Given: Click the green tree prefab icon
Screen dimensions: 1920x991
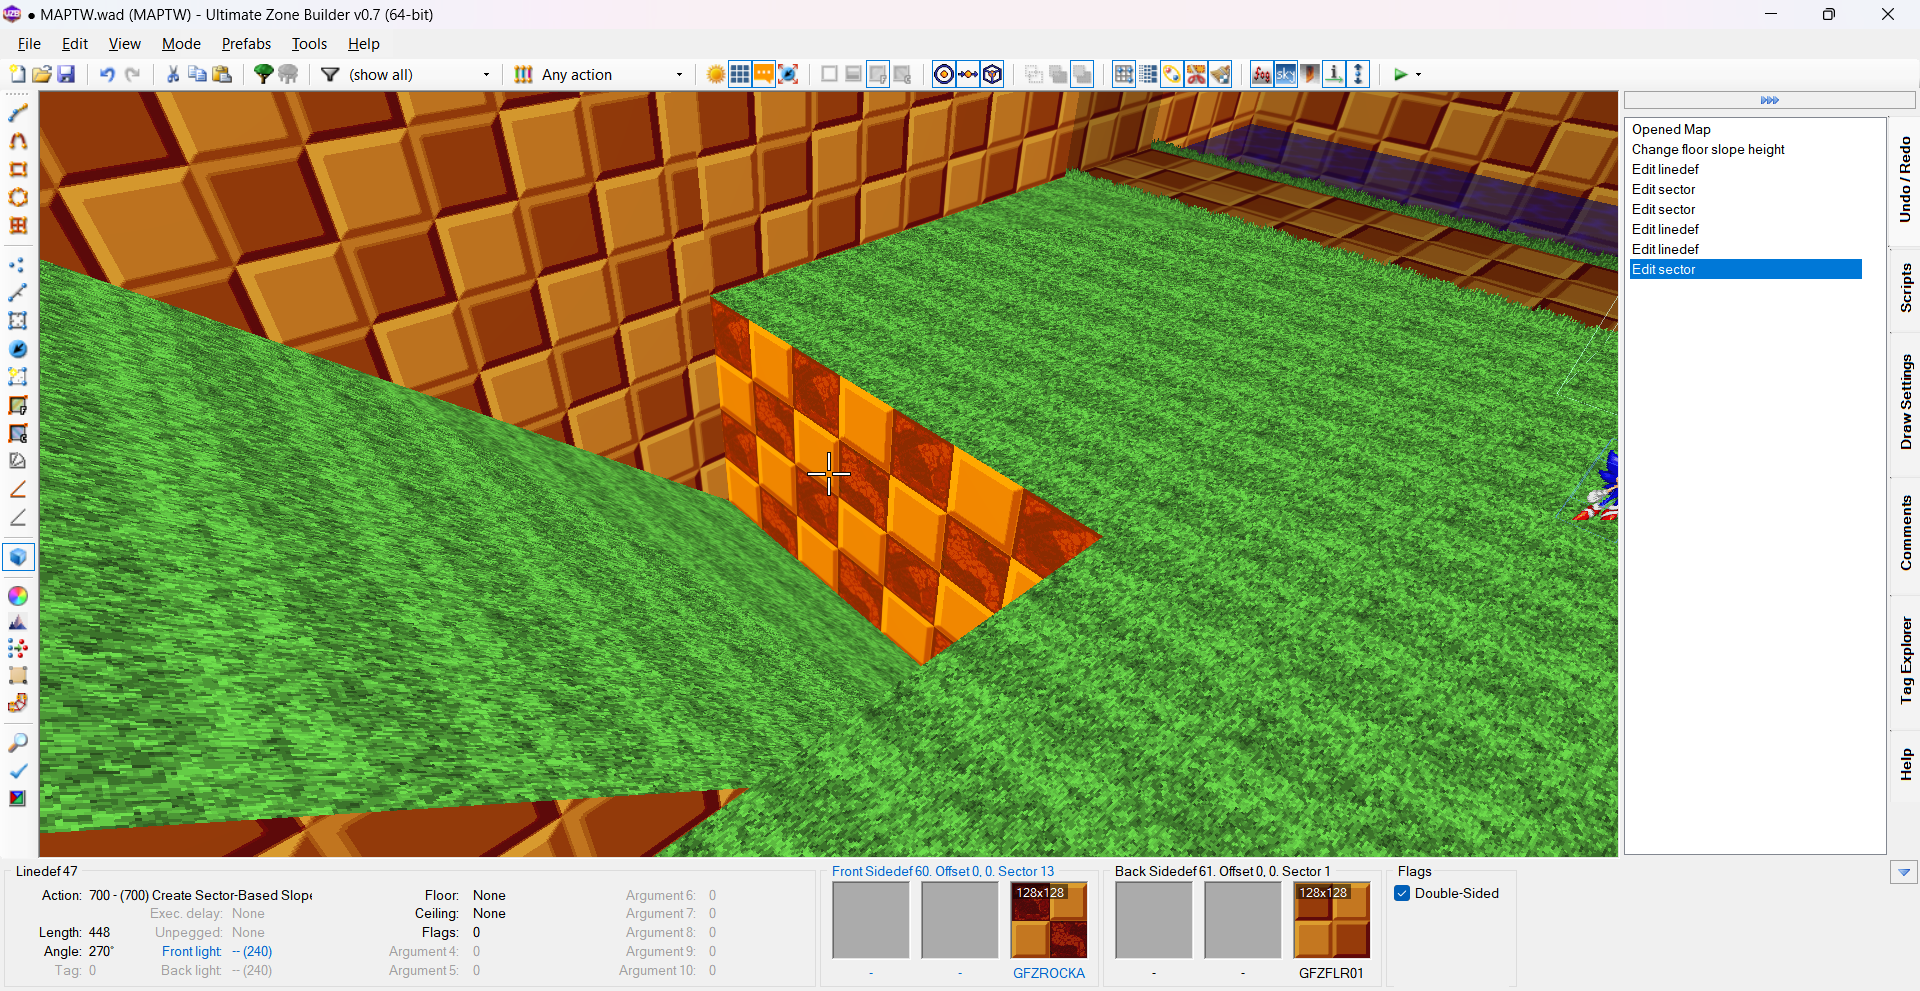Looking at the screenshot, I should [264, 74].
